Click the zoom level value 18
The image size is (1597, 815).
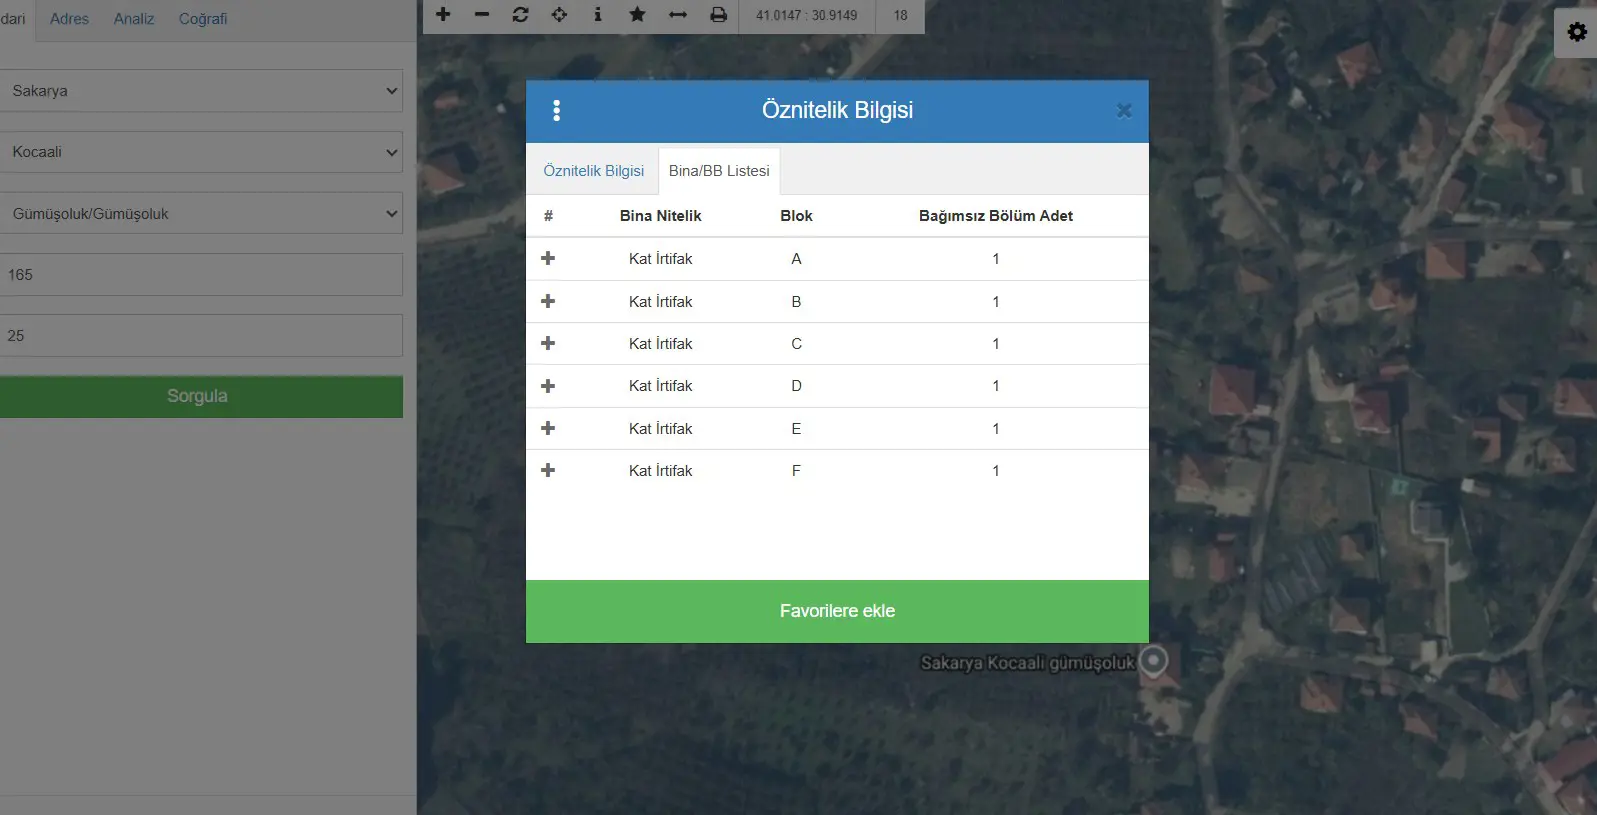900,15
